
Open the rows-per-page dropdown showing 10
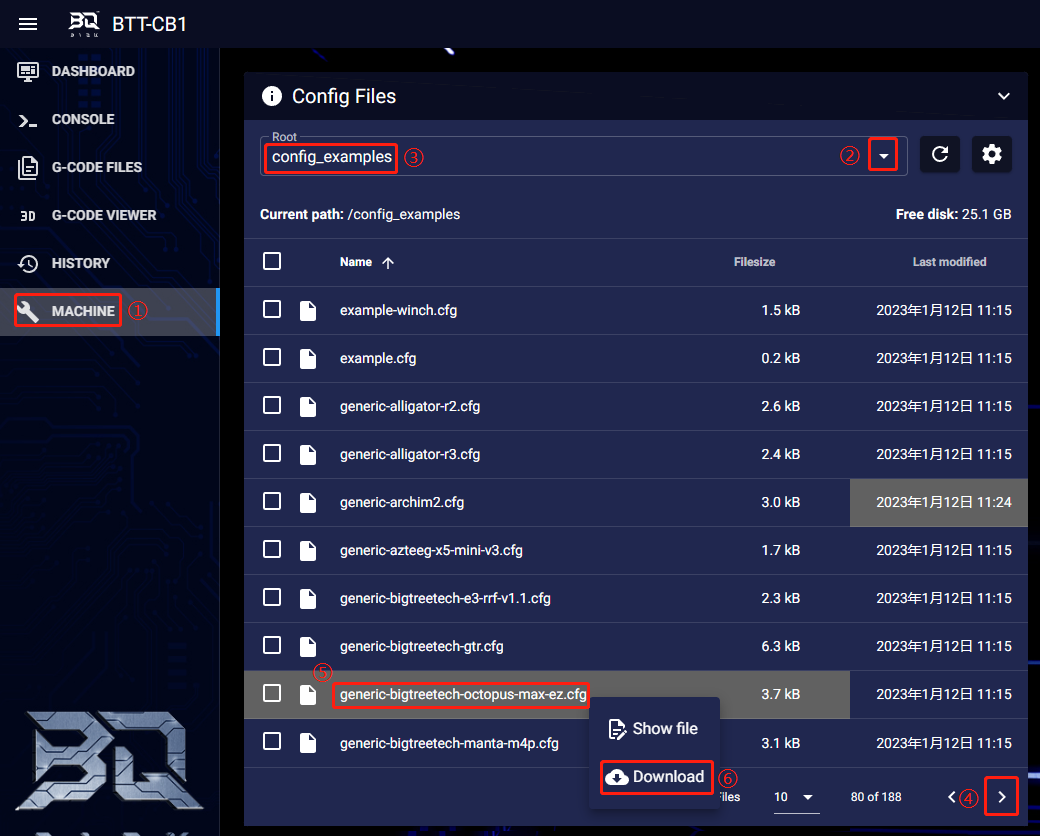(794, 797)
